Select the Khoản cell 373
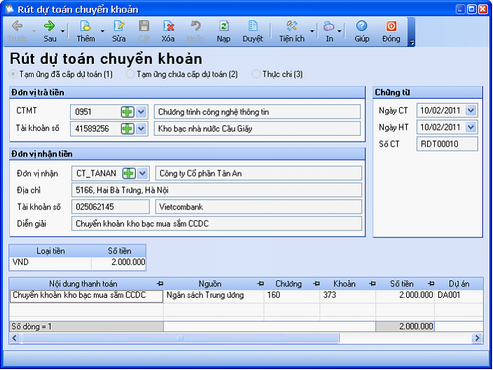493x370 pixels. 348,295
